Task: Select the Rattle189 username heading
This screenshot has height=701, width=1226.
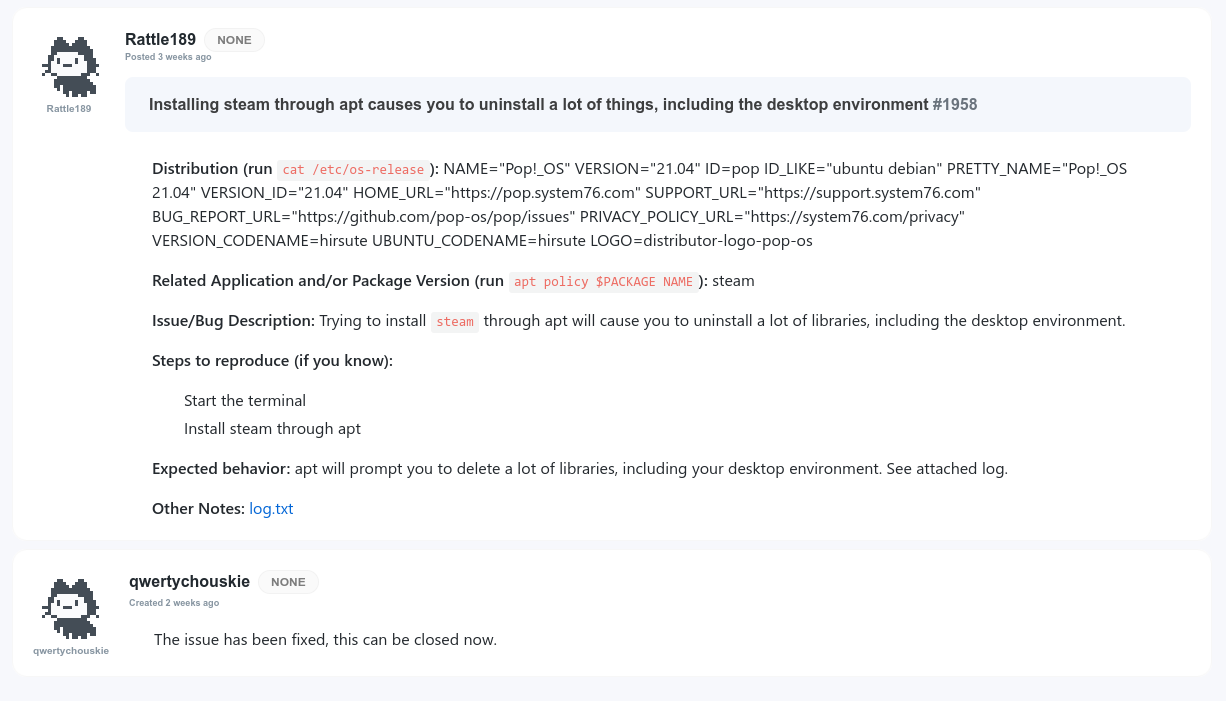Action: pyautogui.click(x=160, y=40)
